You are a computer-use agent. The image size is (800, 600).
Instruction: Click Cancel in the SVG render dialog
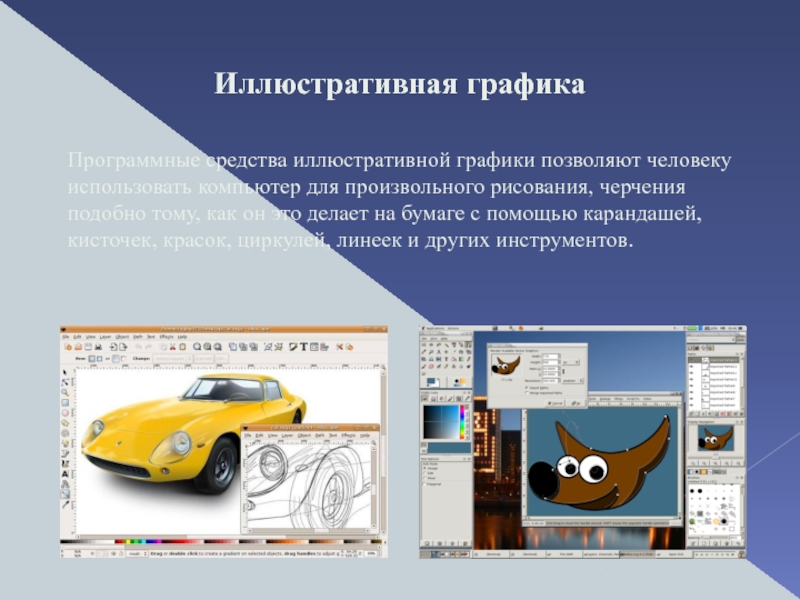(x=555, y=403)
